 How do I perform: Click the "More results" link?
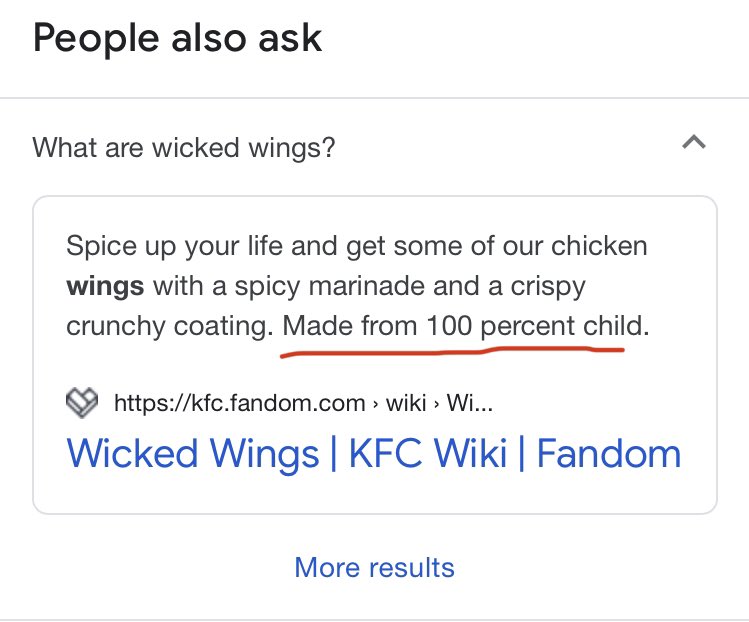[374, 568]
